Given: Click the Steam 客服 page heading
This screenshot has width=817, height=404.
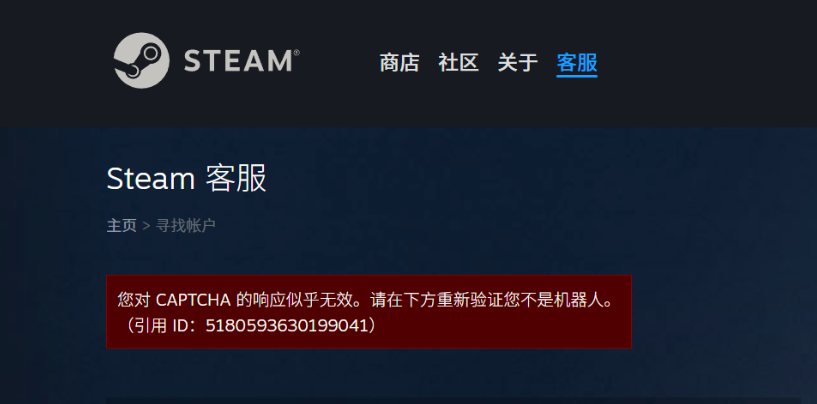Looking at the screenshot, I should pos(187,178).
